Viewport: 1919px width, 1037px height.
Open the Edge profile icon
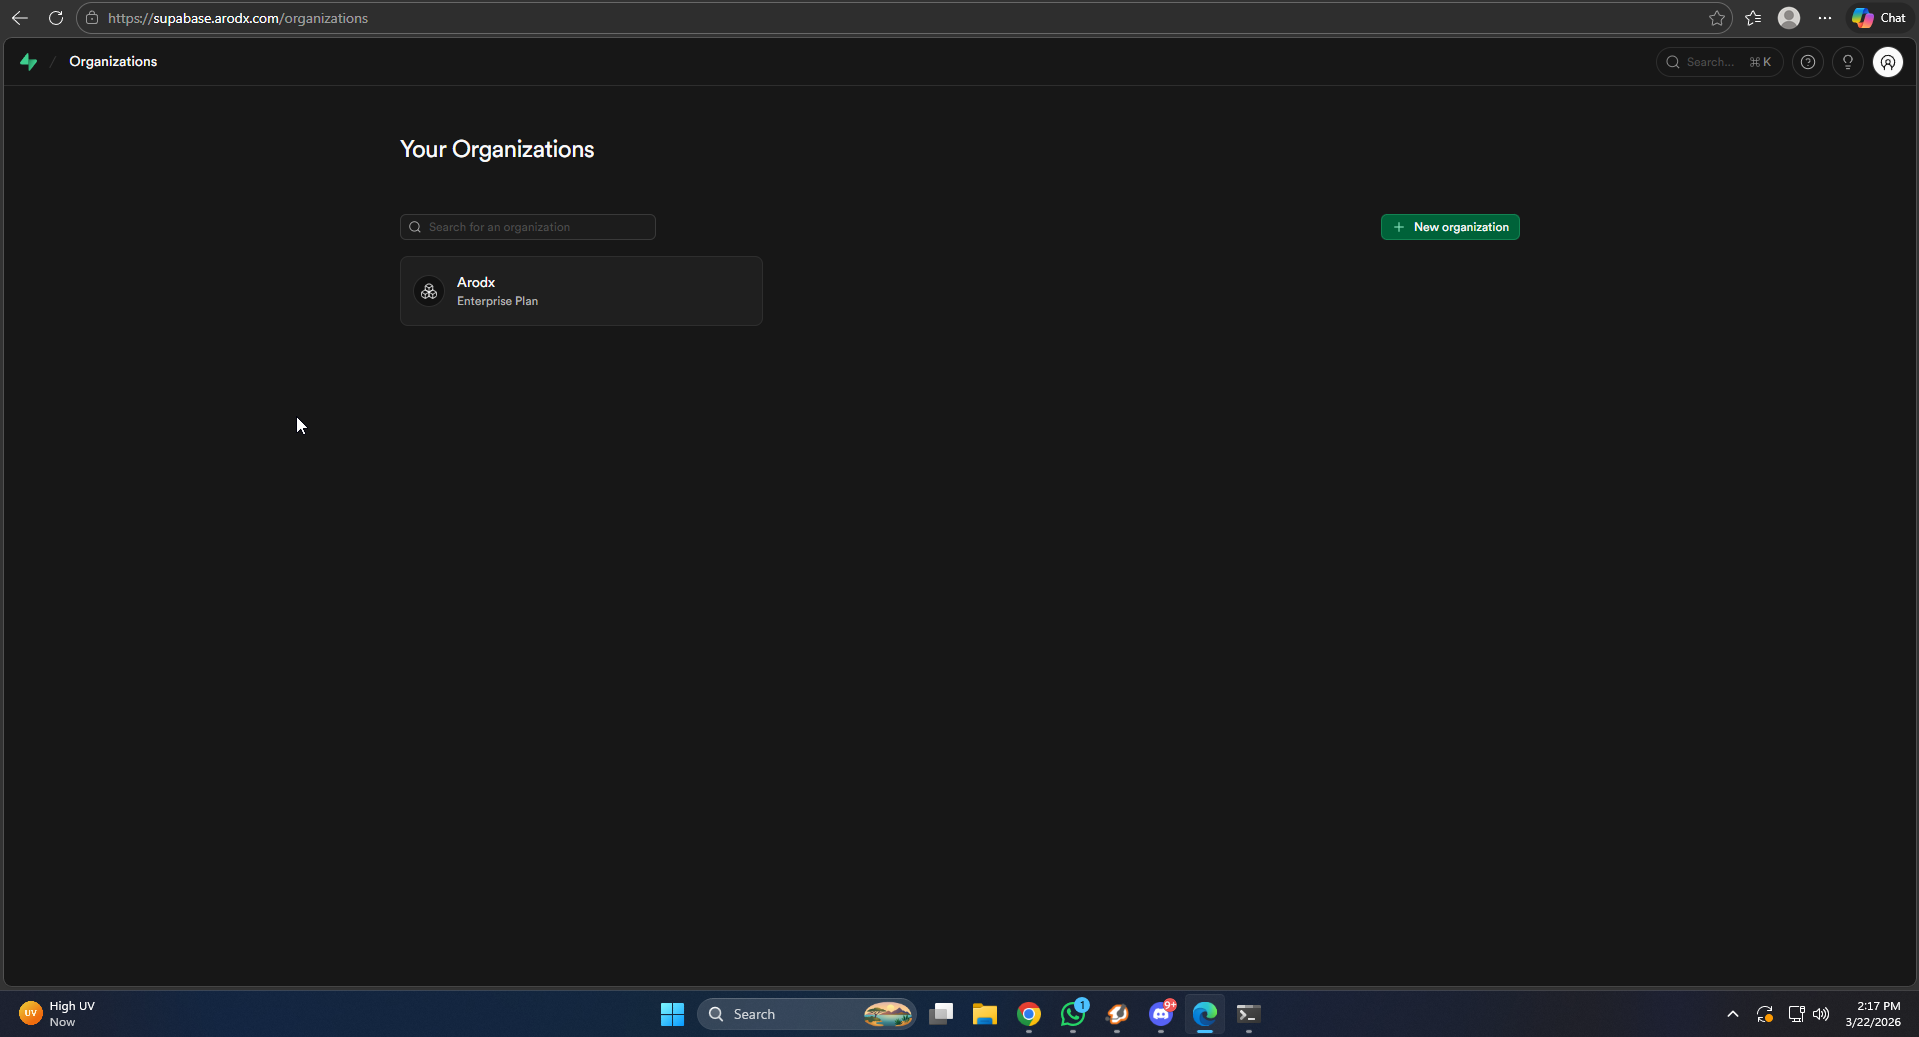click(1789, 18)
